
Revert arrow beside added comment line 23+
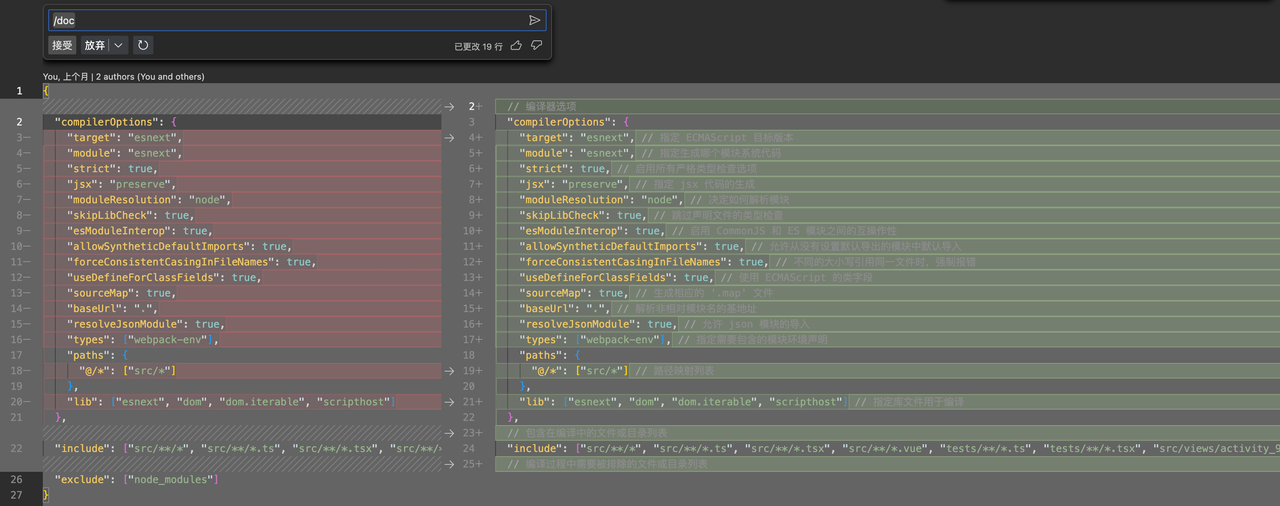point(450,433)
